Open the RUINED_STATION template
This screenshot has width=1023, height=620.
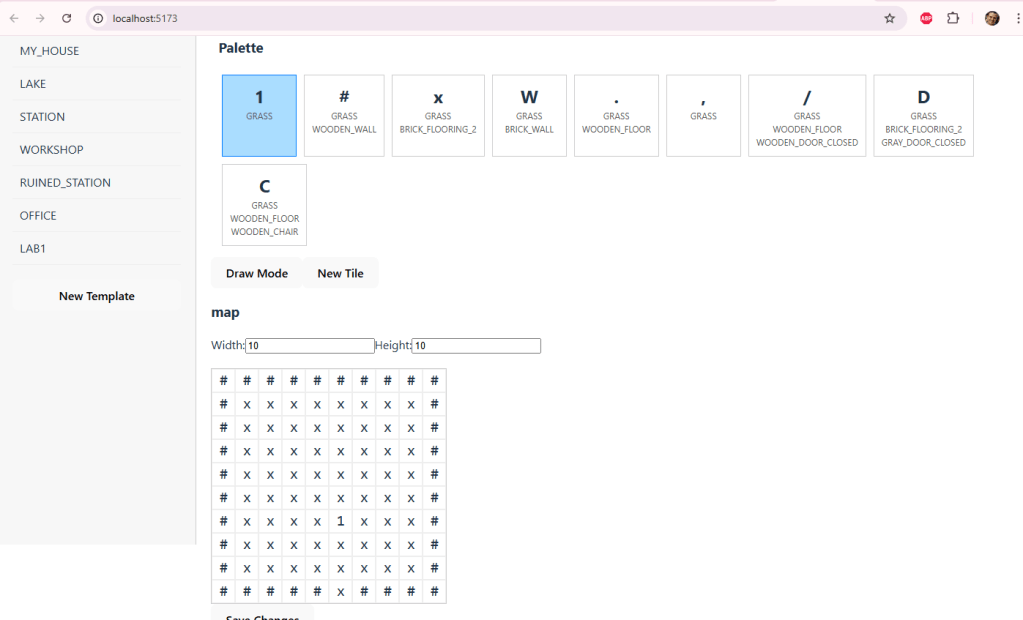(65, 183)
